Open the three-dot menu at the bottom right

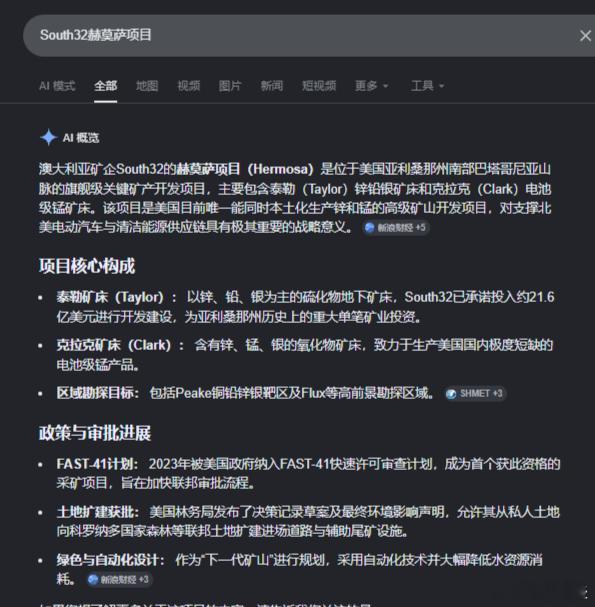[x=588, y=593]
